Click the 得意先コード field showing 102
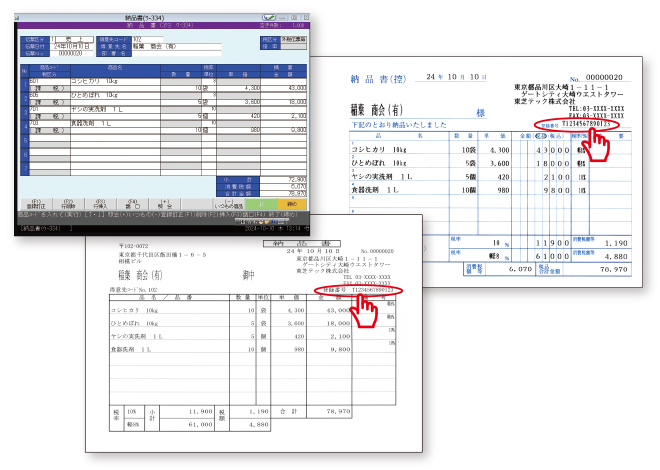The width and height of the screenshot is (660, 470). pos(137,38)
